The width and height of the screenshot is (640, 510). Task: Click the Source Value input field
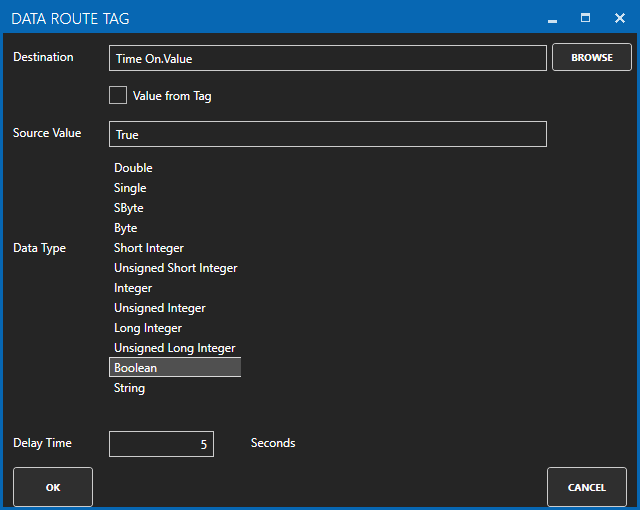(x=327, y=134)
